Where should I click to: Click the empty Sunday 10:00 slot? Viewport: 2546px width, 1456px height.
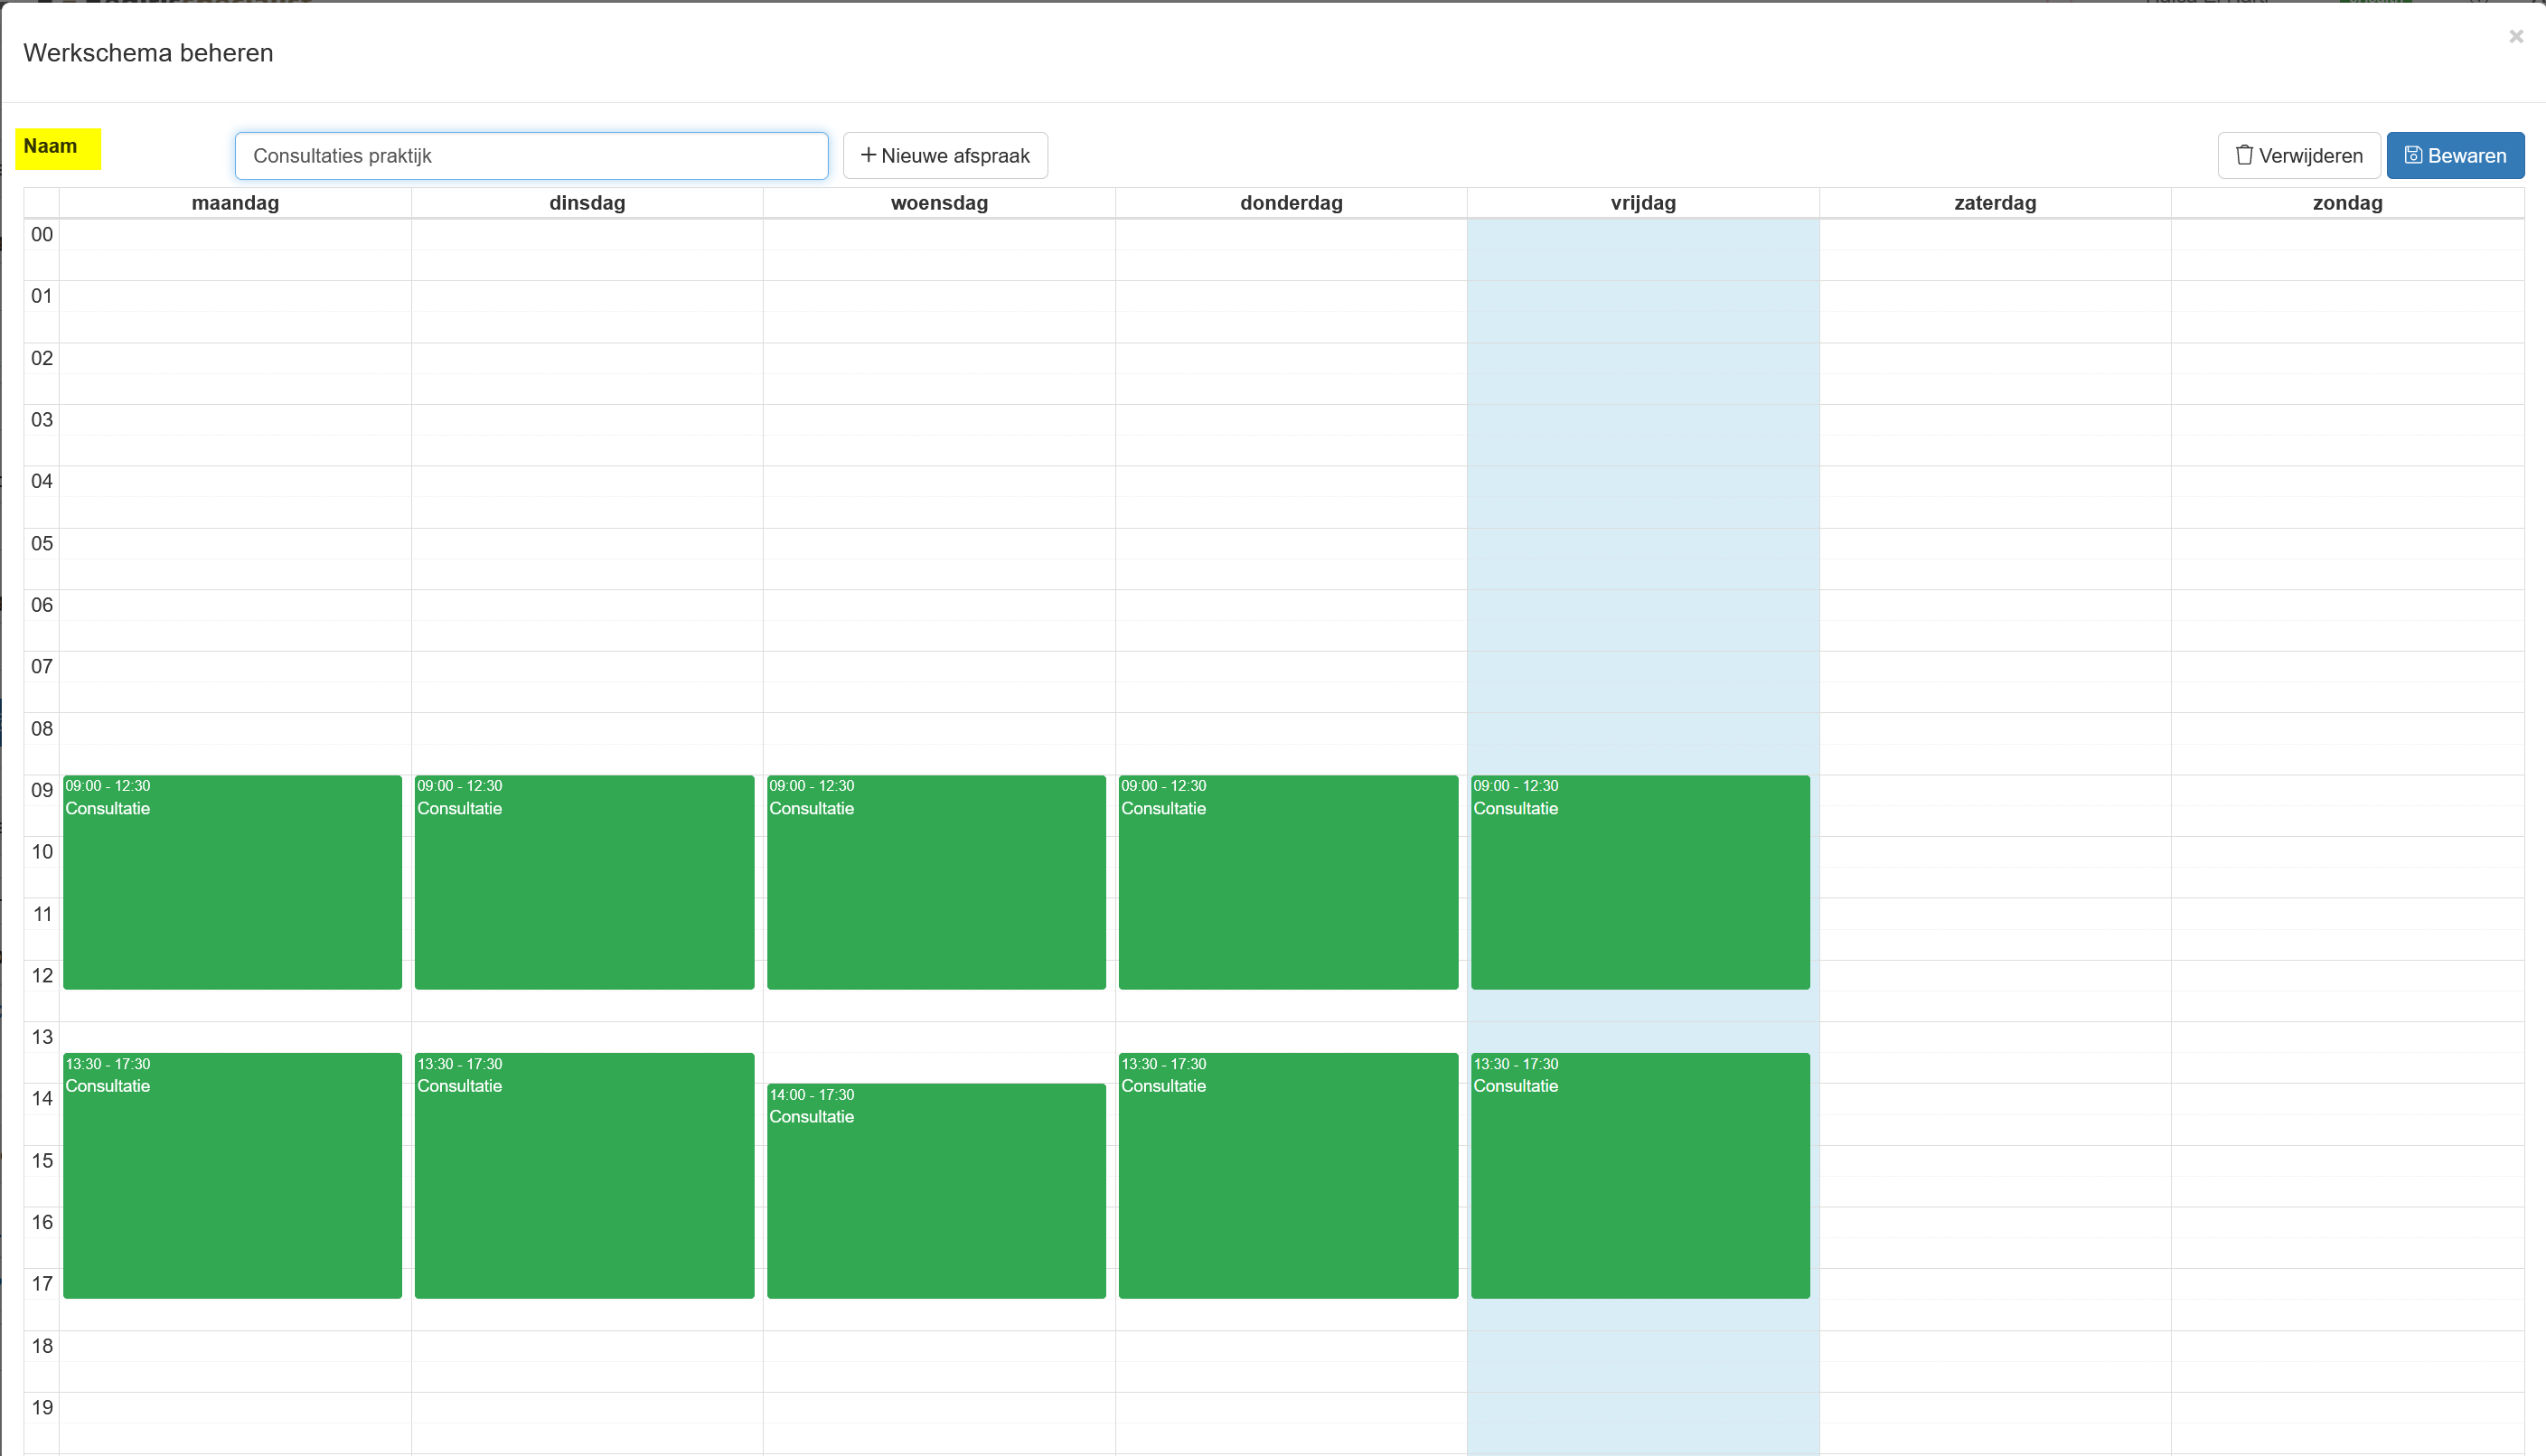click(x=2347, y=852)
